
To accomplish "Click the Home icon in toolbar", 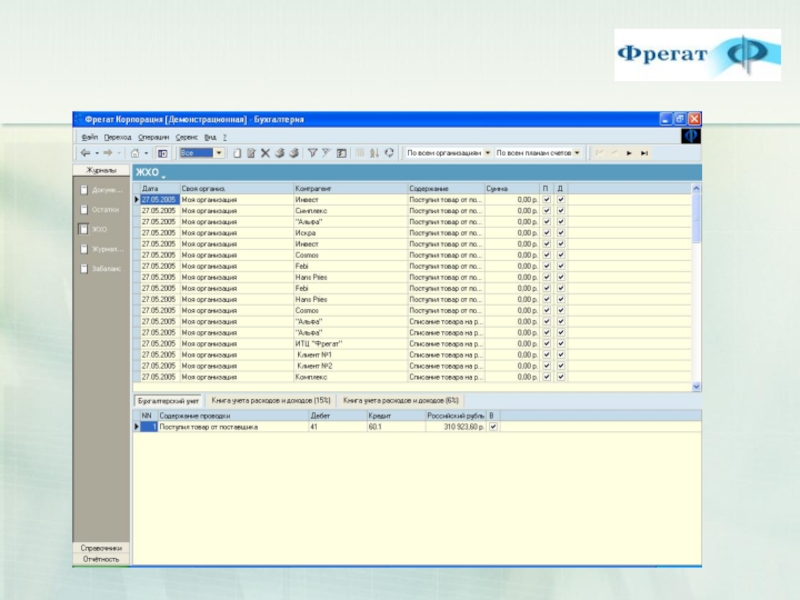I will [135, 153].
